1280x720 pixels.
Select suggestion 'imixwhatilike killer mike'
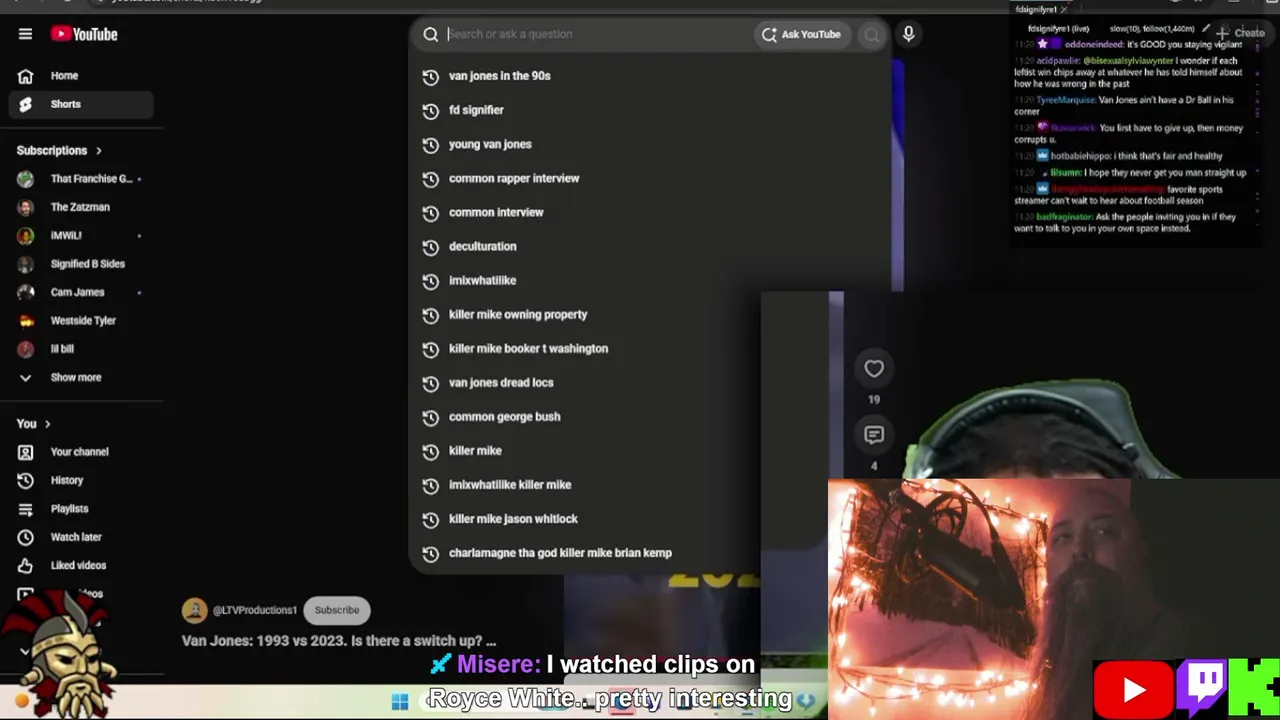(x=585, y=485)
